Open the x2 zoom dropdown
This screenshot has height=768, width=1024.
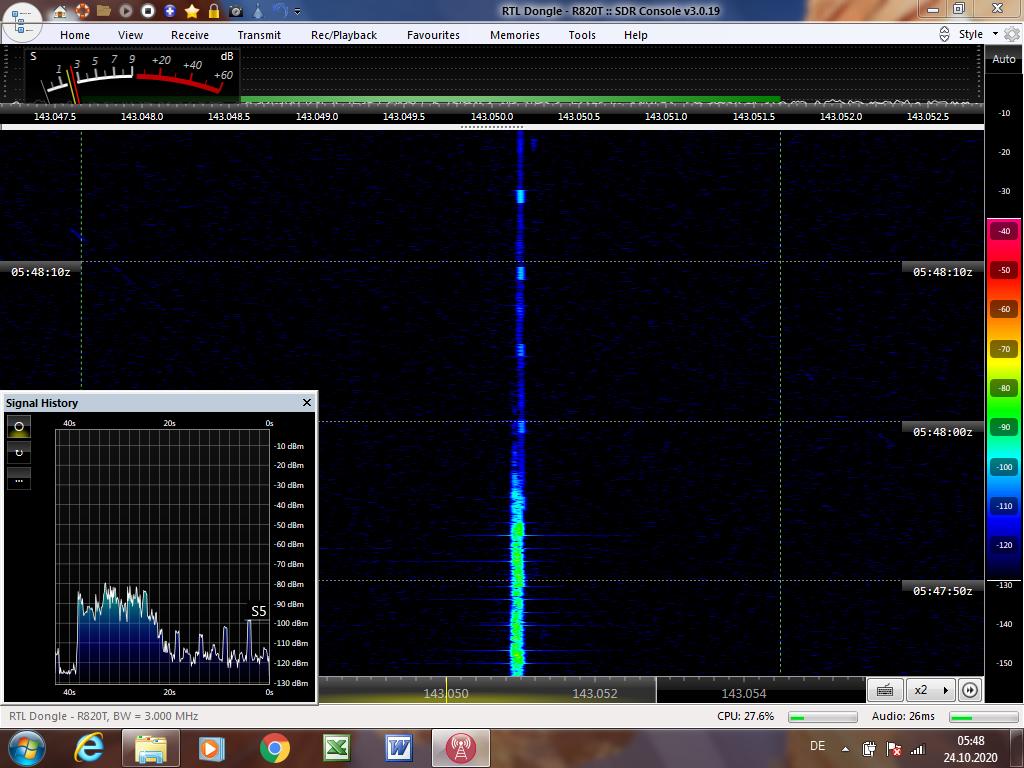pyautogui.click(x=931, y=690)
